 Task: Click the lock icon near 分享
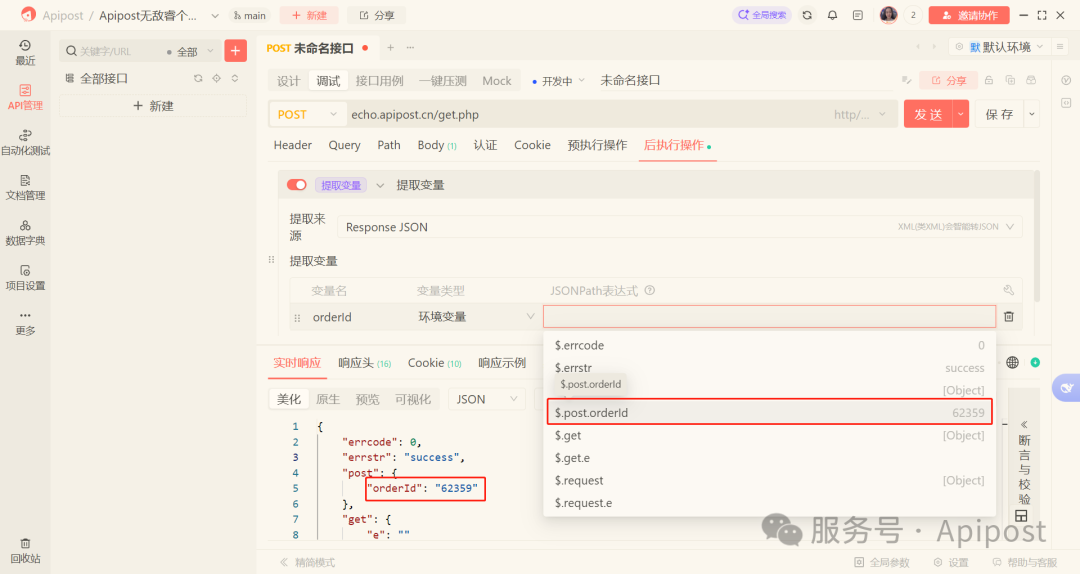989,81
